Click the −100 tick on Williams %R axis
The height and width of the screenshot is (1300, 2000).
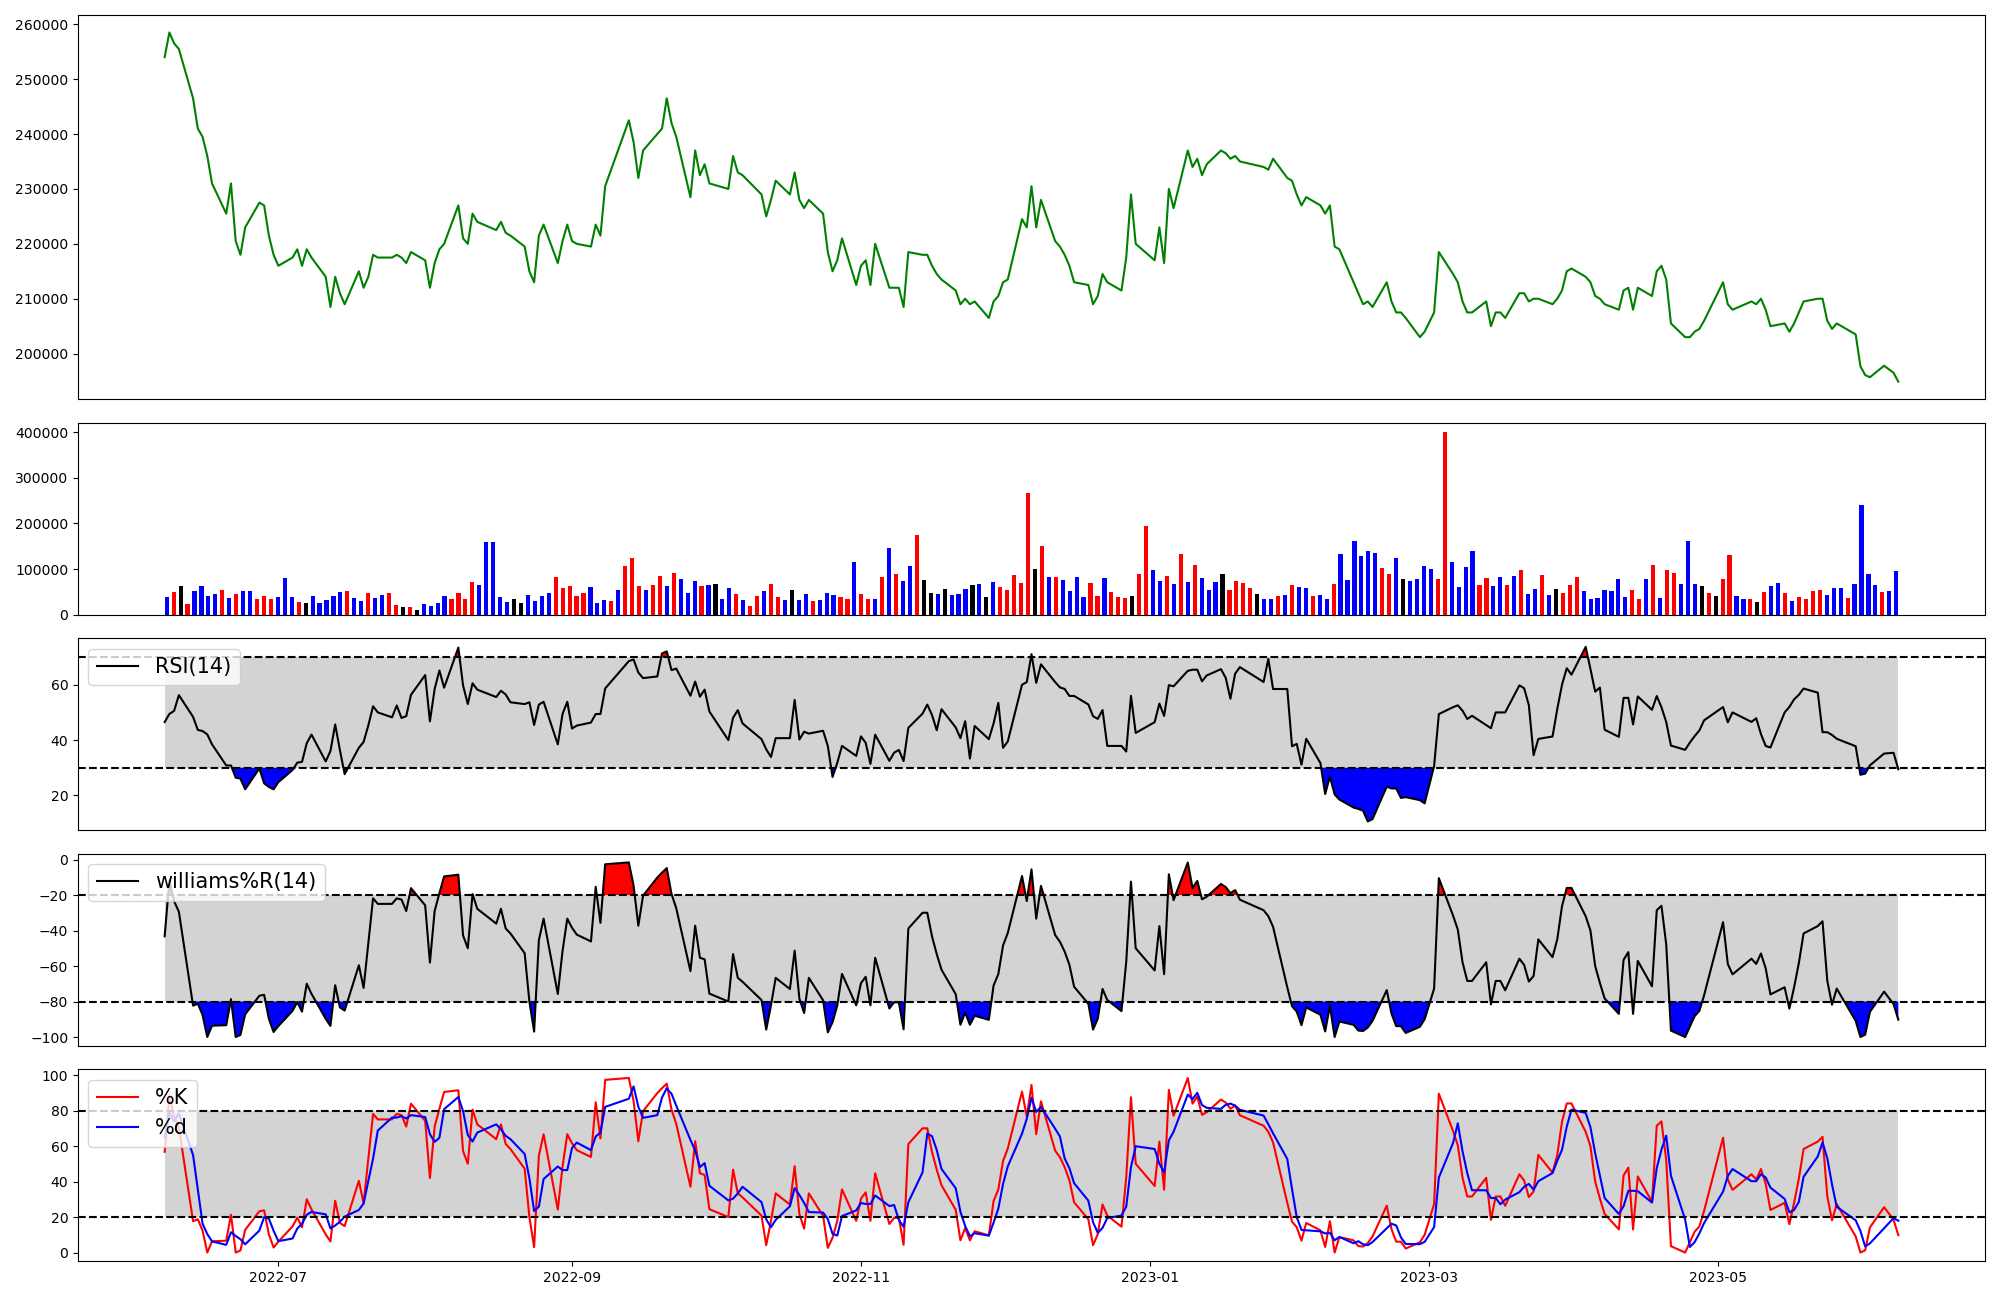tap(48, 1038)
